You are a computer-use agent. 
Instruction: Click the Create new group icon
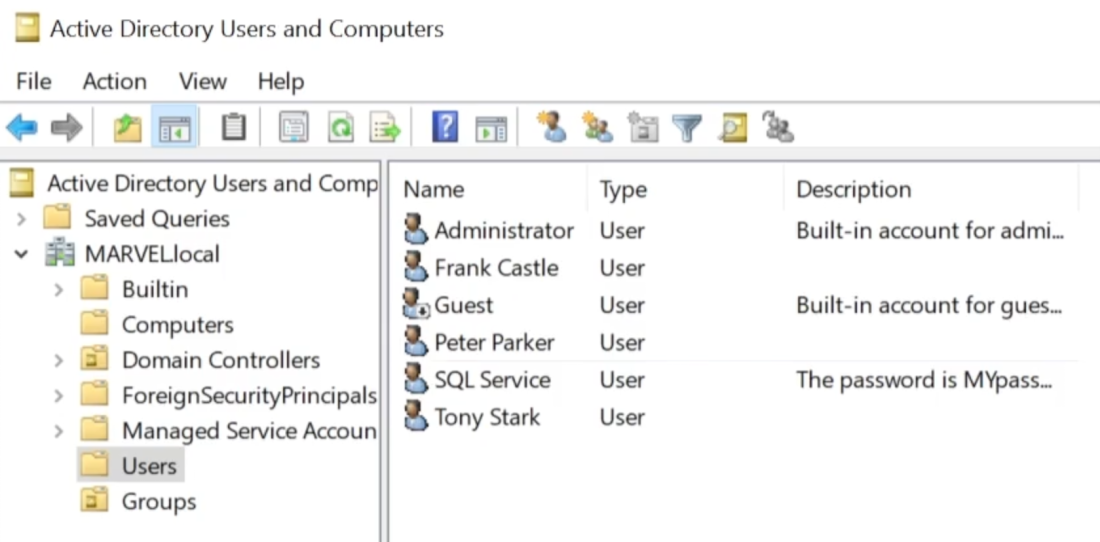pos(597,128)
